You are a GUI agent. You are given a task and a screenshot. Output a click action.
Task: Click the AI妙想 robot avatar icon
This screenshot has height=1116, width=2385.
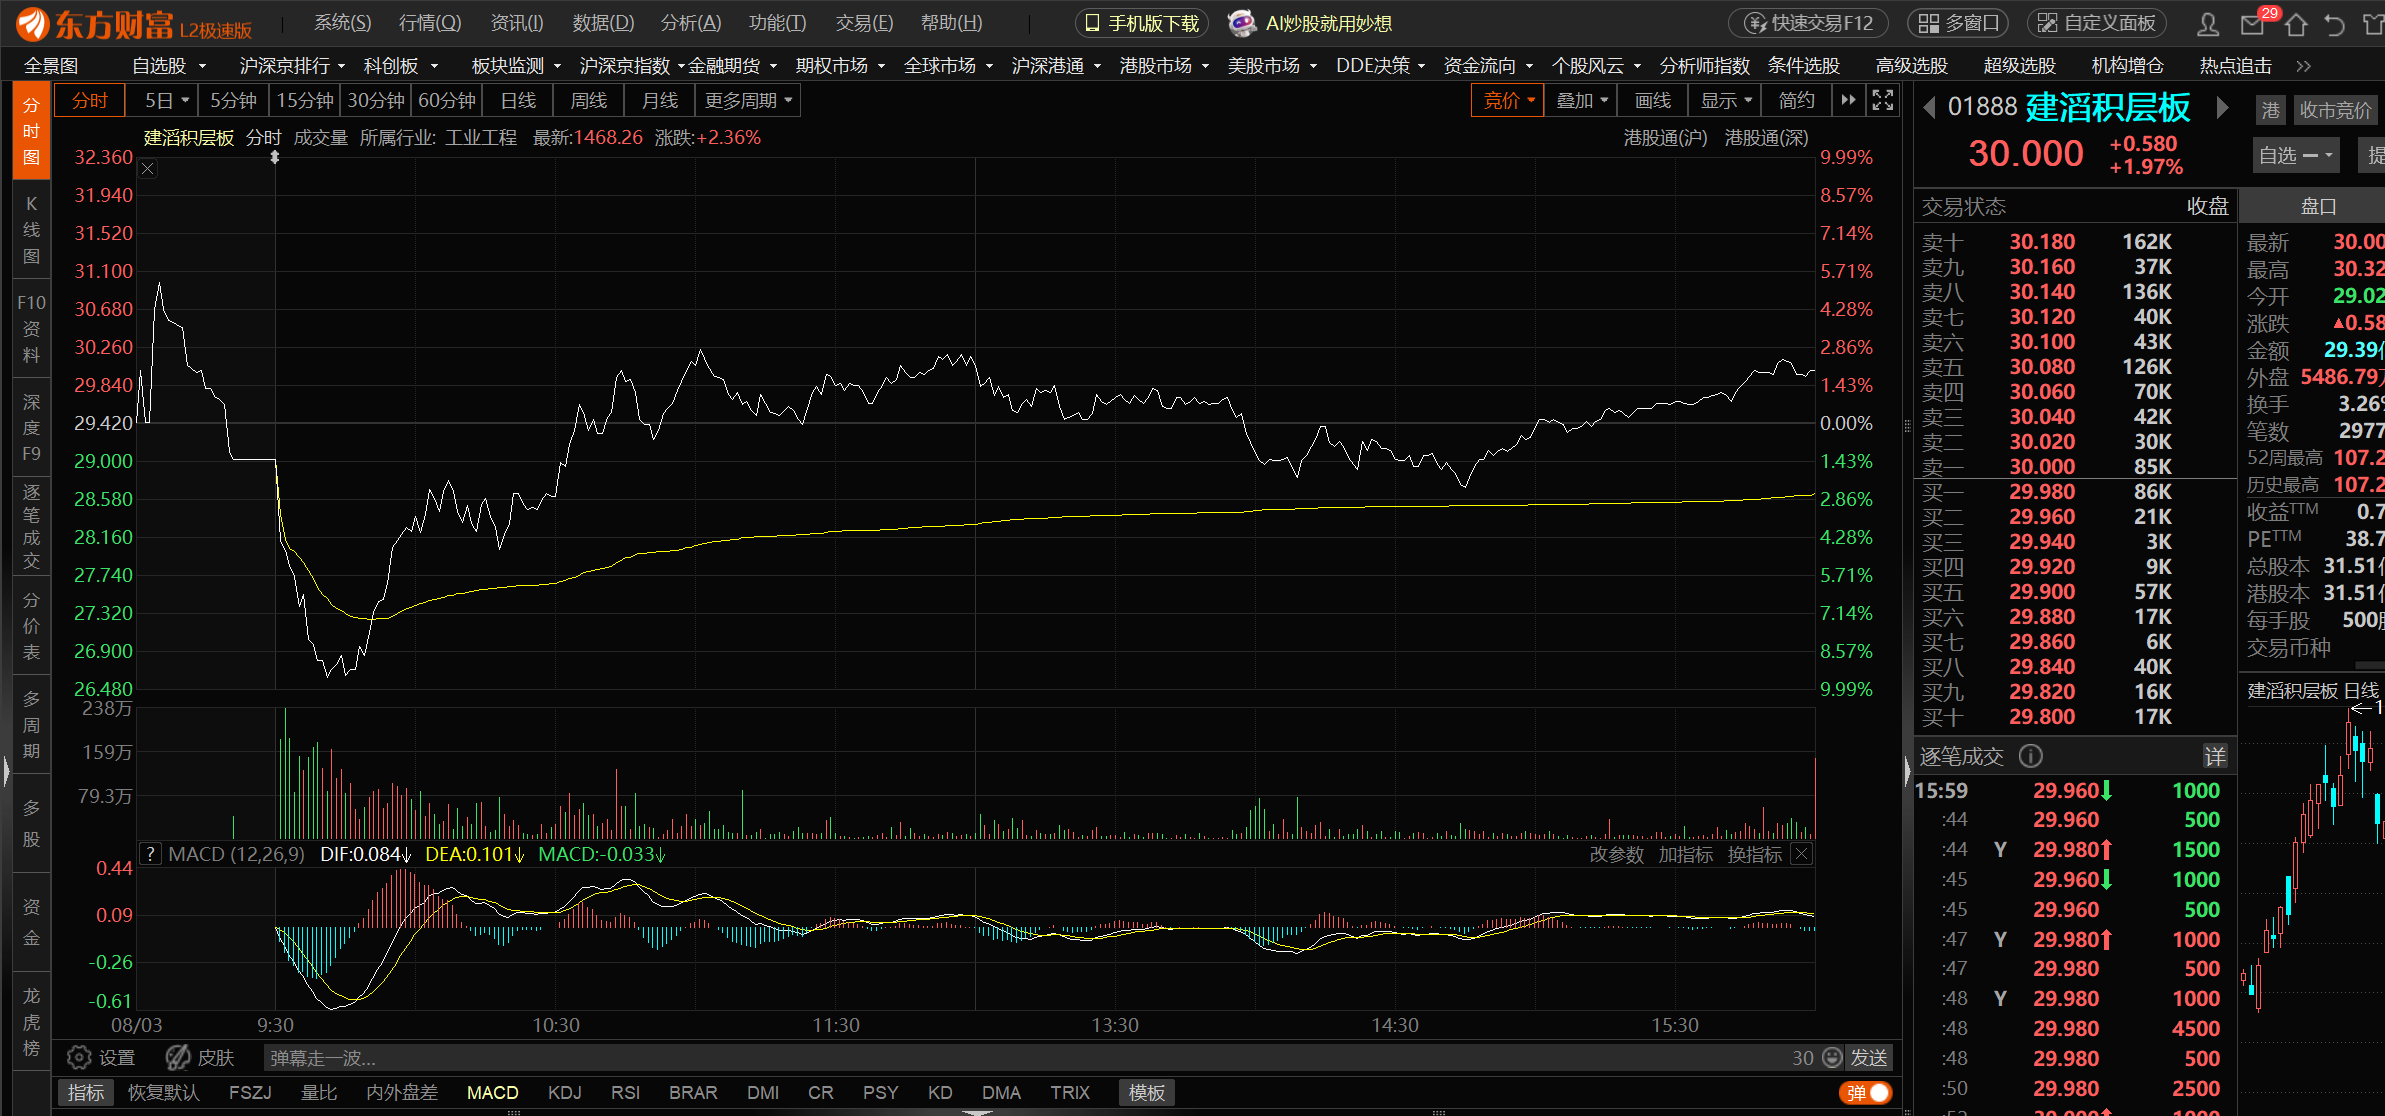click(1241, 23)
